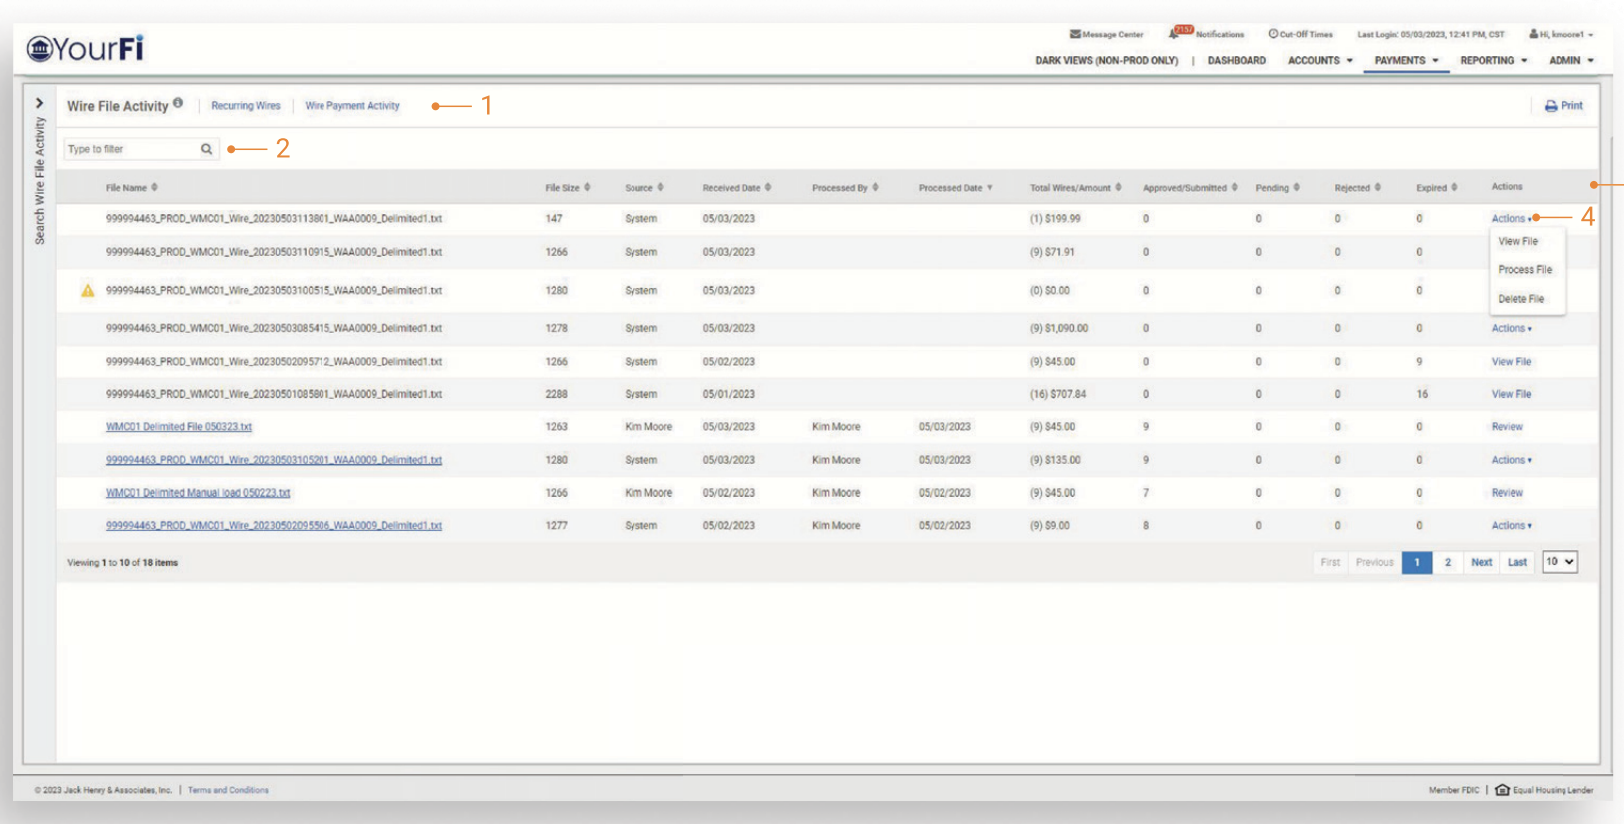1624x824 pixels.
Task: Expand the Search Wire File Activity side panel
Action: coord(39,103)
